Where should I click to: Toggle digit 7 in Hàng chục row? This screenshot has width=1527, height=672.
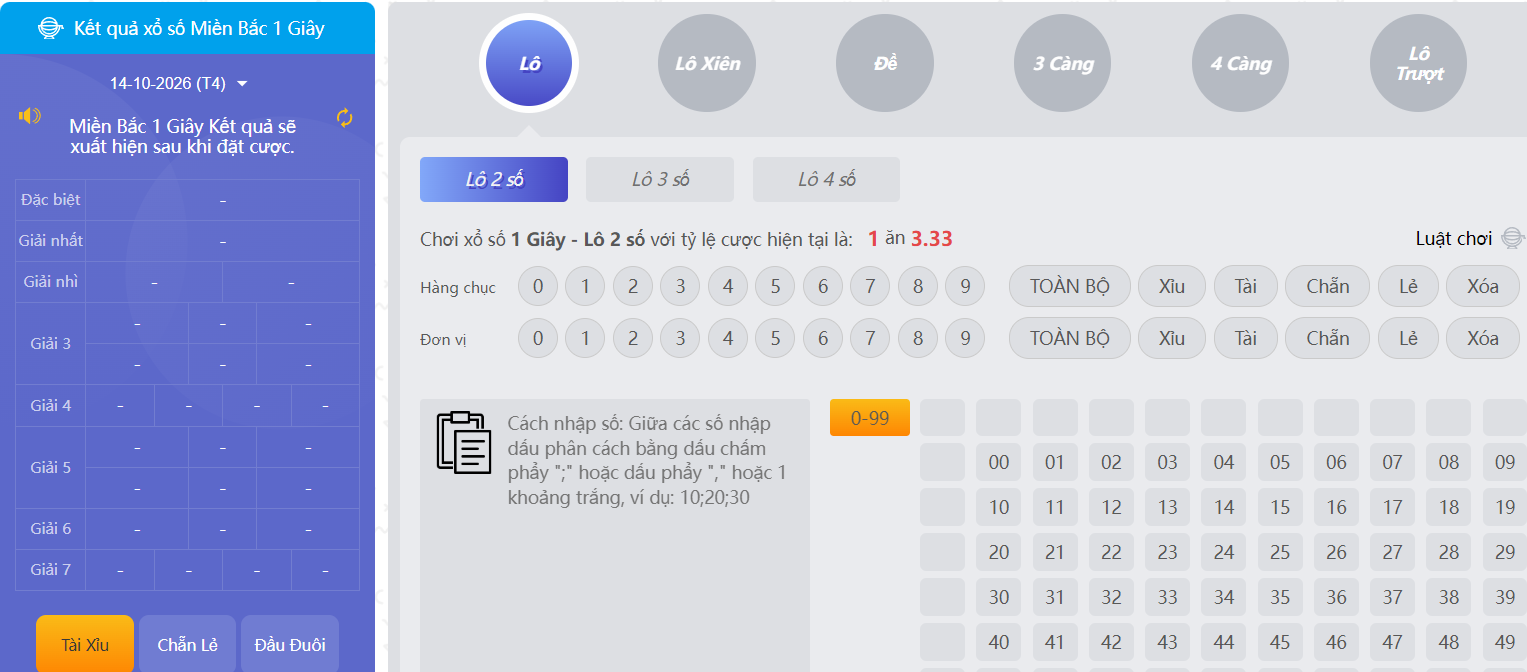tap(870, 287)
